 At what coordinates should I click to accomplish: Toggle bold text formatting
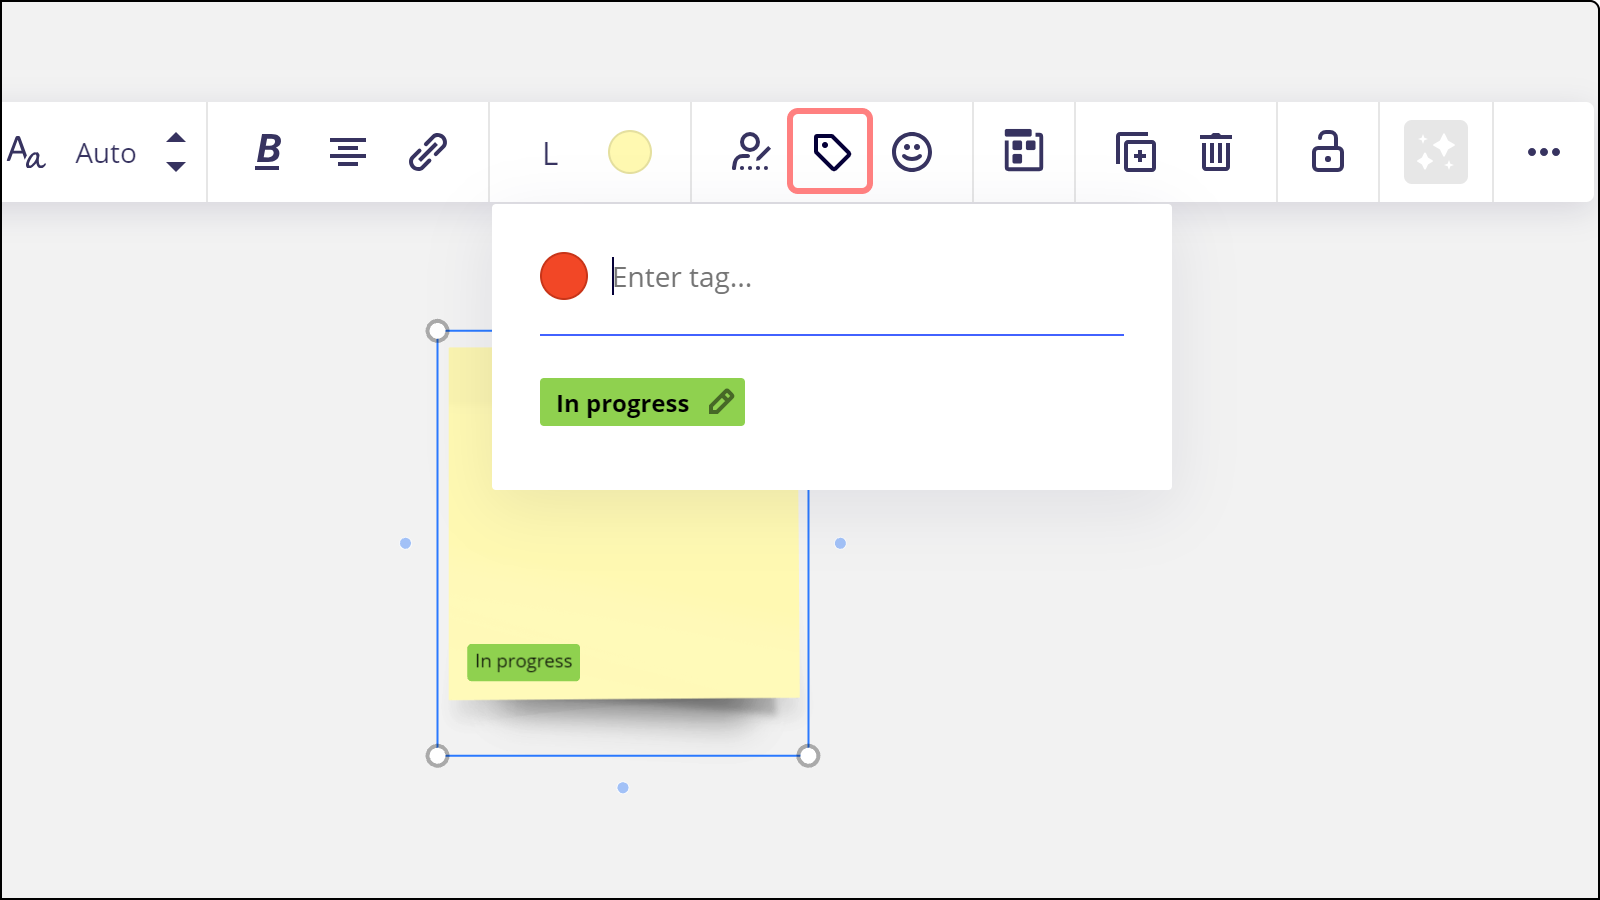click(268, 152)
